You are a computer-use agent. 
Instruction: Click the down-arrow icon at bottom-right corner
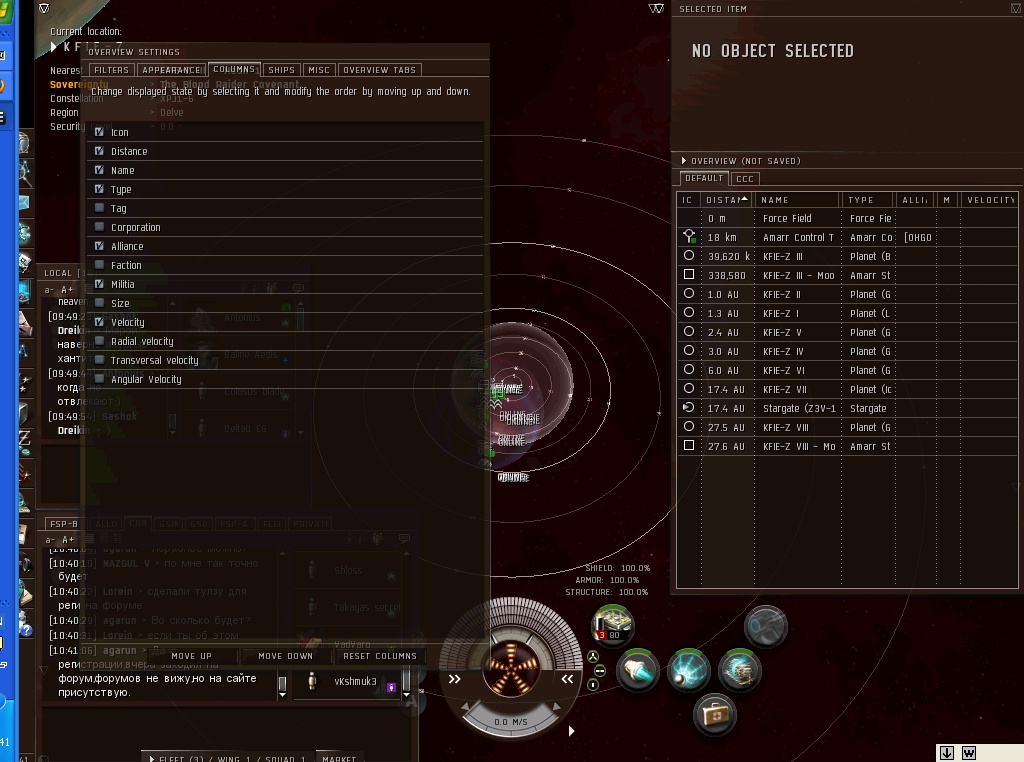tap(947, 753)
